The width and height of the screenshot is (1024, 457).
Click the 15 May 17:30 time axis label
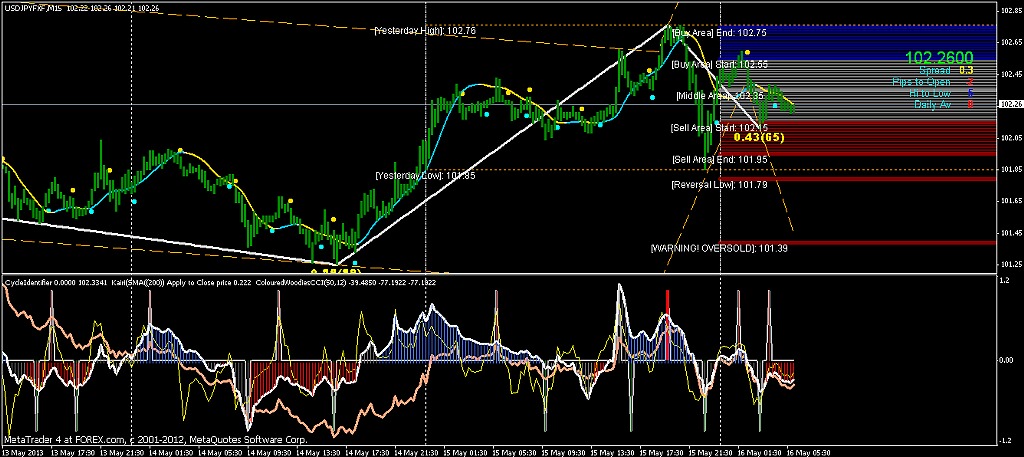coord(664,452)
